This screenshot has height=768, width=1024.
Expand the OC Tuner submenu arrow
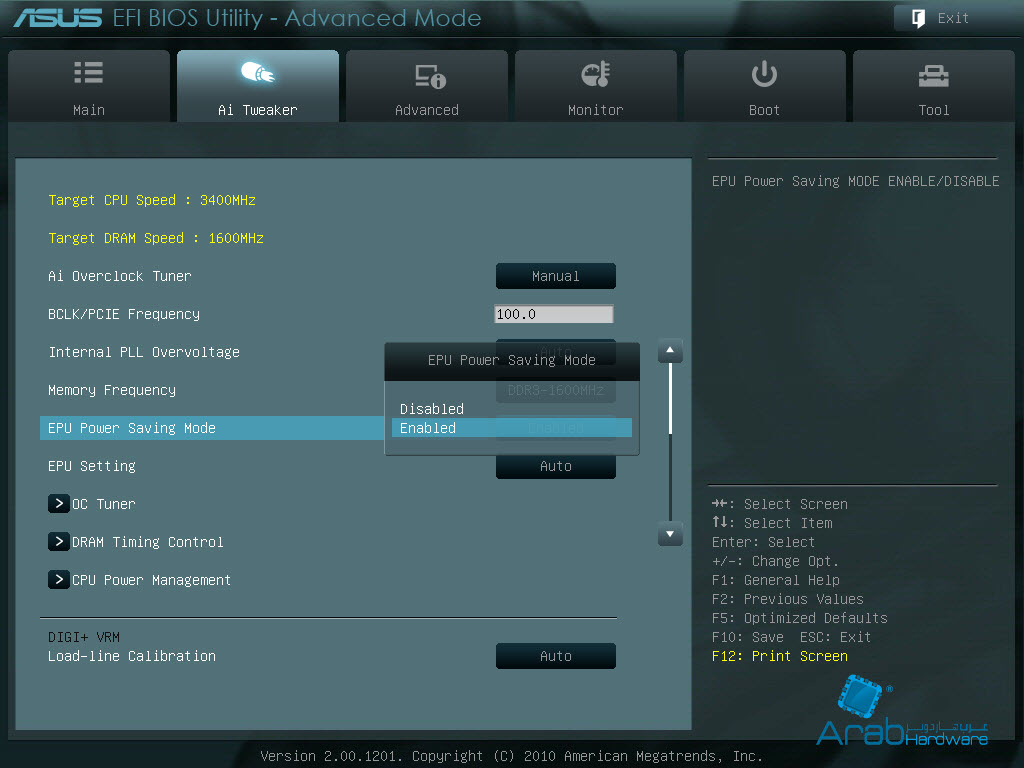[x=59, y=504]
